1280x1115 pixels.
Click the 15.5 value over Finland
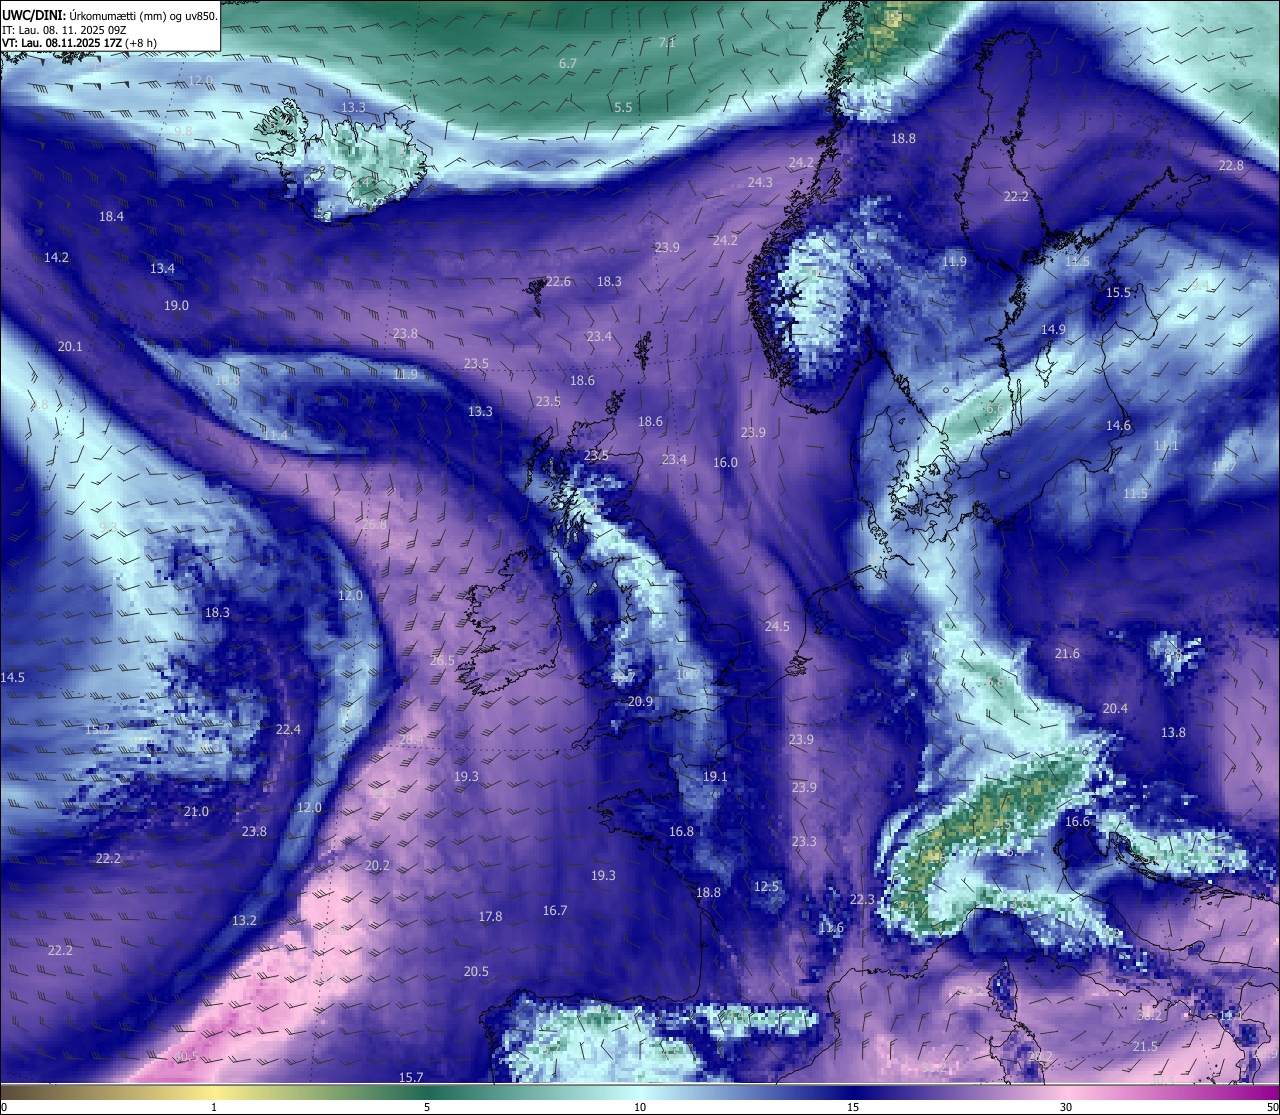[x=1118, y=292]
